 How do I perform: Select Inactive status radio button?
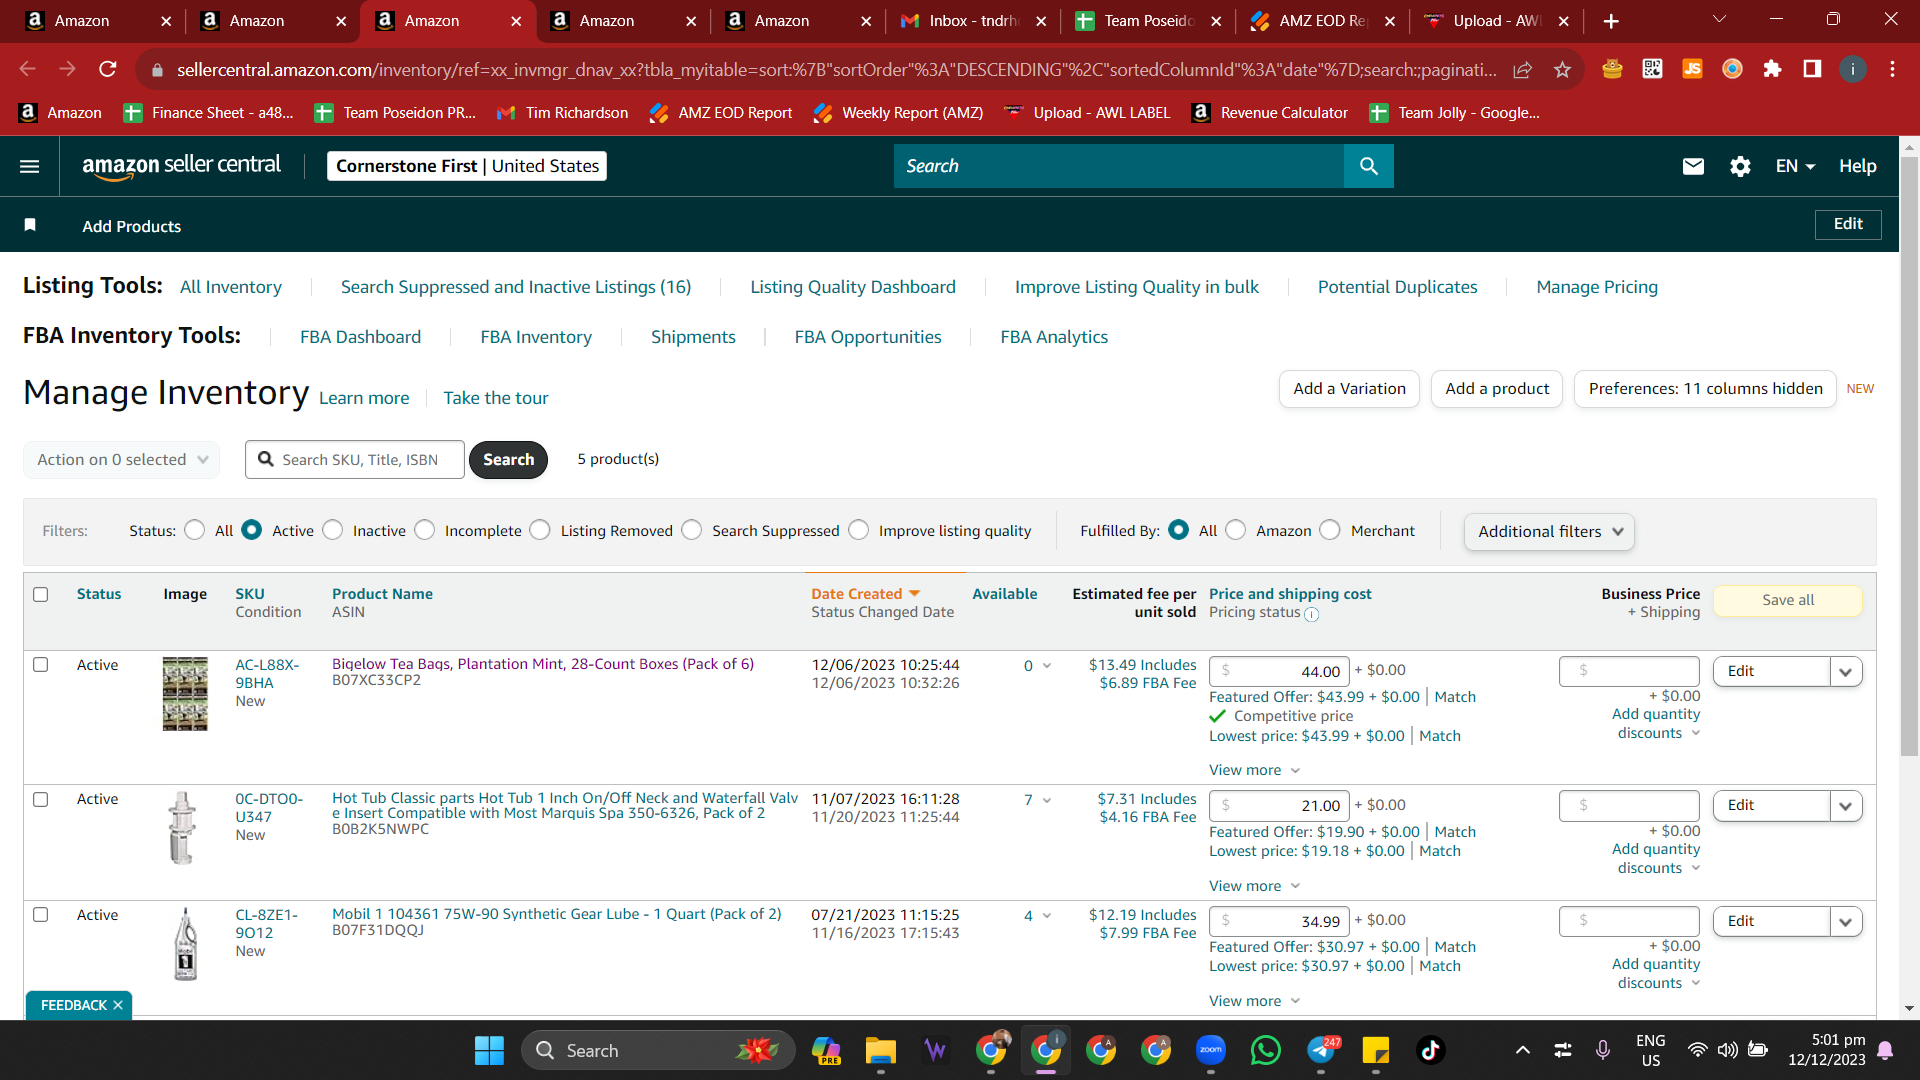pos(333,530)
